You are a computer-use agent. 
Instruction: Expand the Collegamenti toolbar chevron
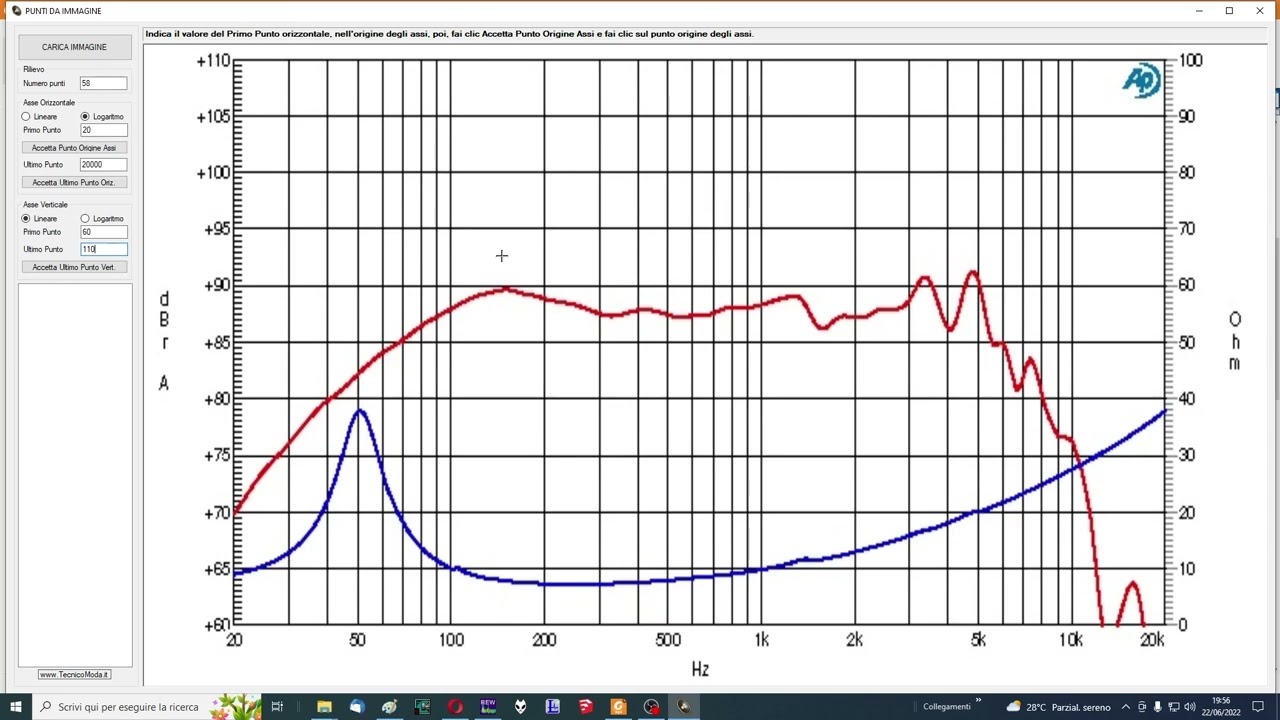[x=979, y=701]
